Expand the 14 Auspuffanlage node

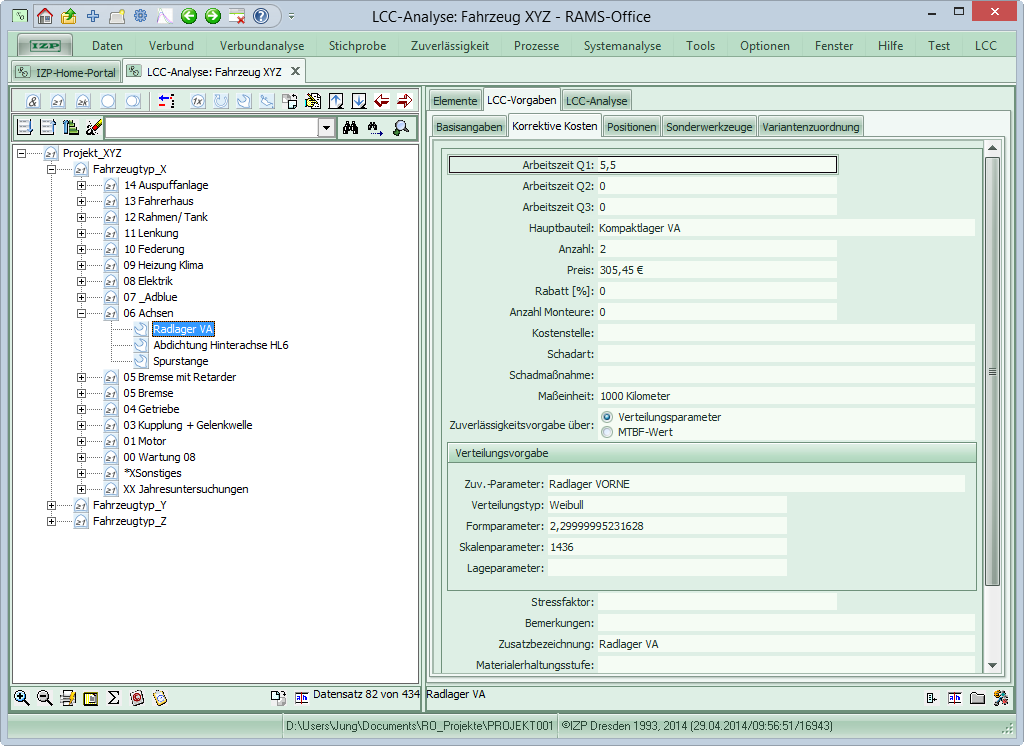point(81,186)
